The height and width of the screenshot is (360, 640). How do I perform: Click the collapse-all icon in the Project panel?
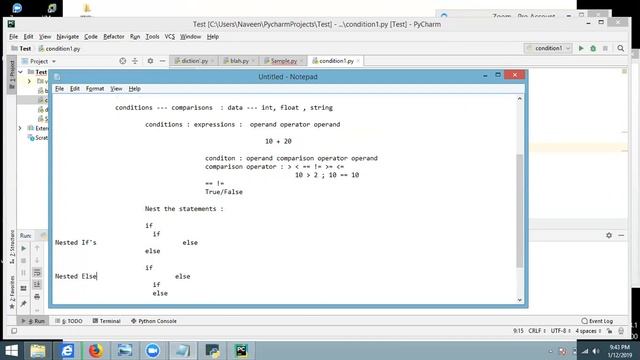point(135,61)
